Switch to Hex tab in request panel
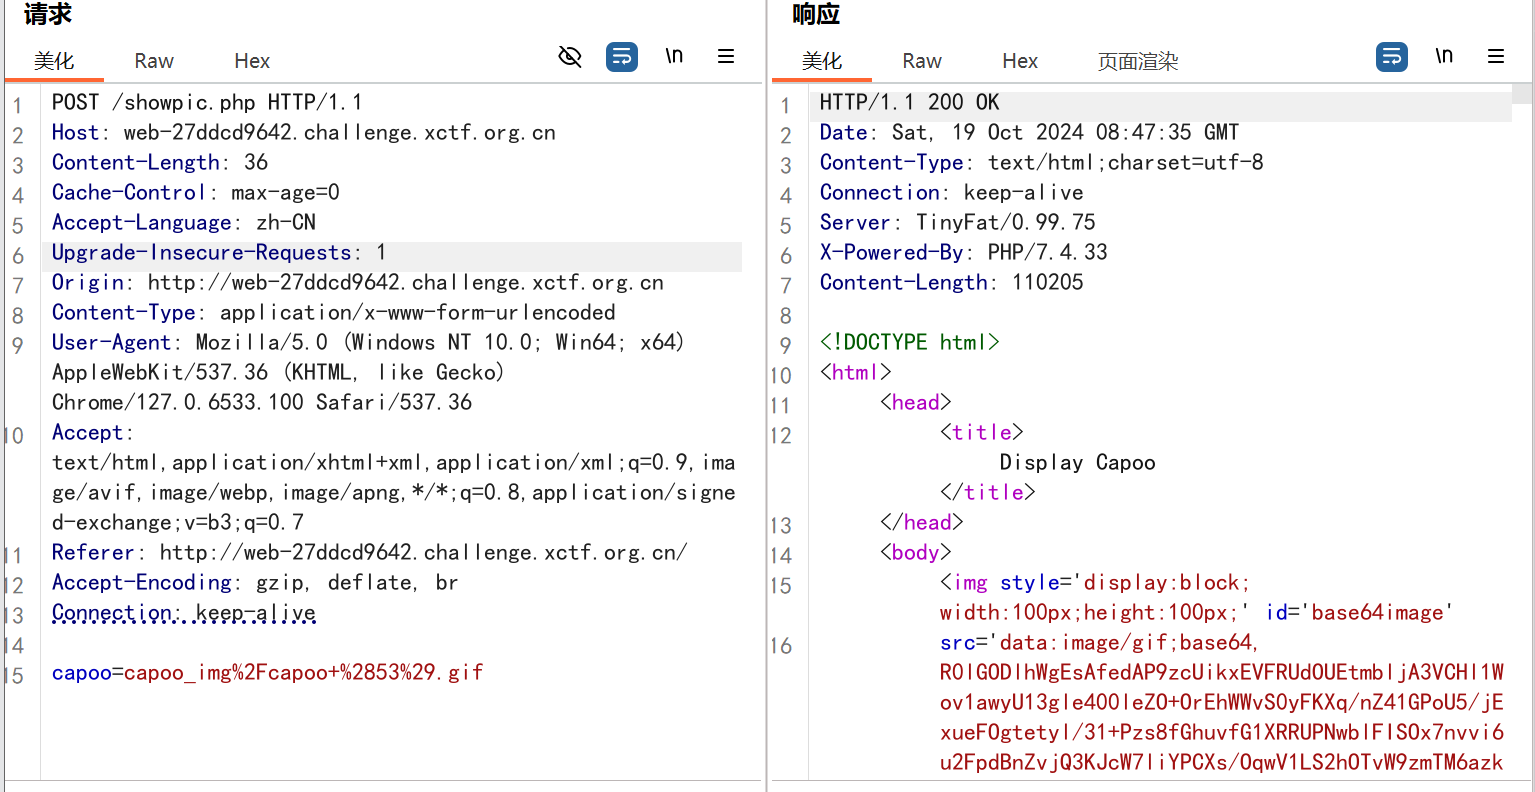 coord(252,61)
